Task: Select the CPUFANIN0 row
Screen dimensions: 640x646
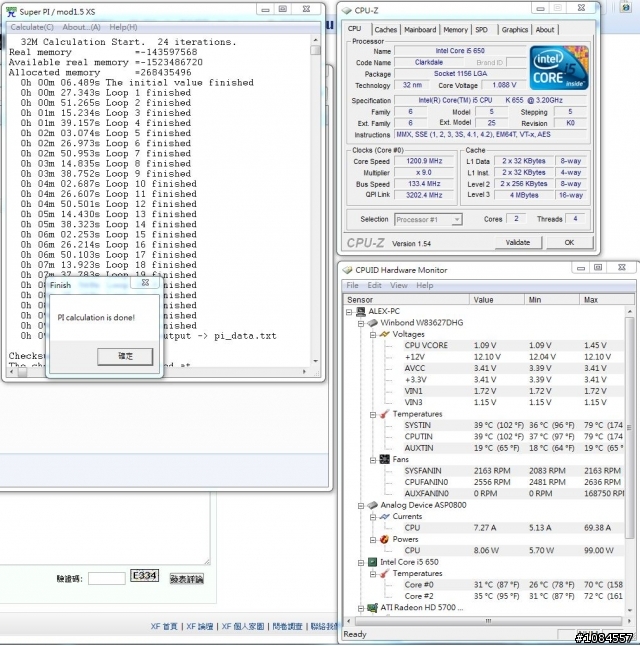Action: tap(513, 482)
